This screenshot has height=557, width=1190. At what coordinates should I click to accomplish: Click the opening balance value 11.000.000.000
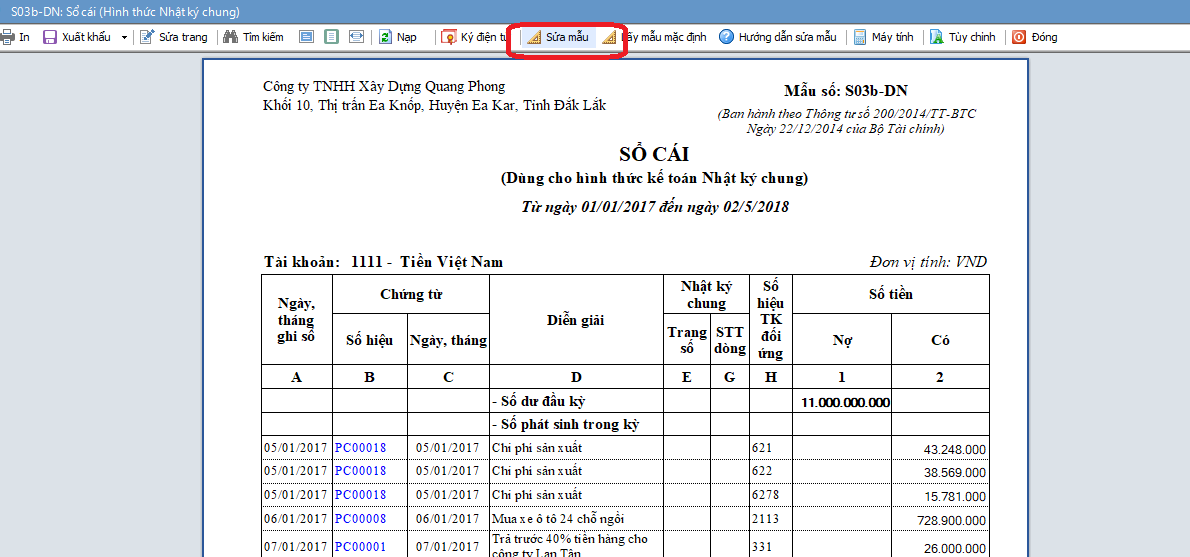pos(845,402)
